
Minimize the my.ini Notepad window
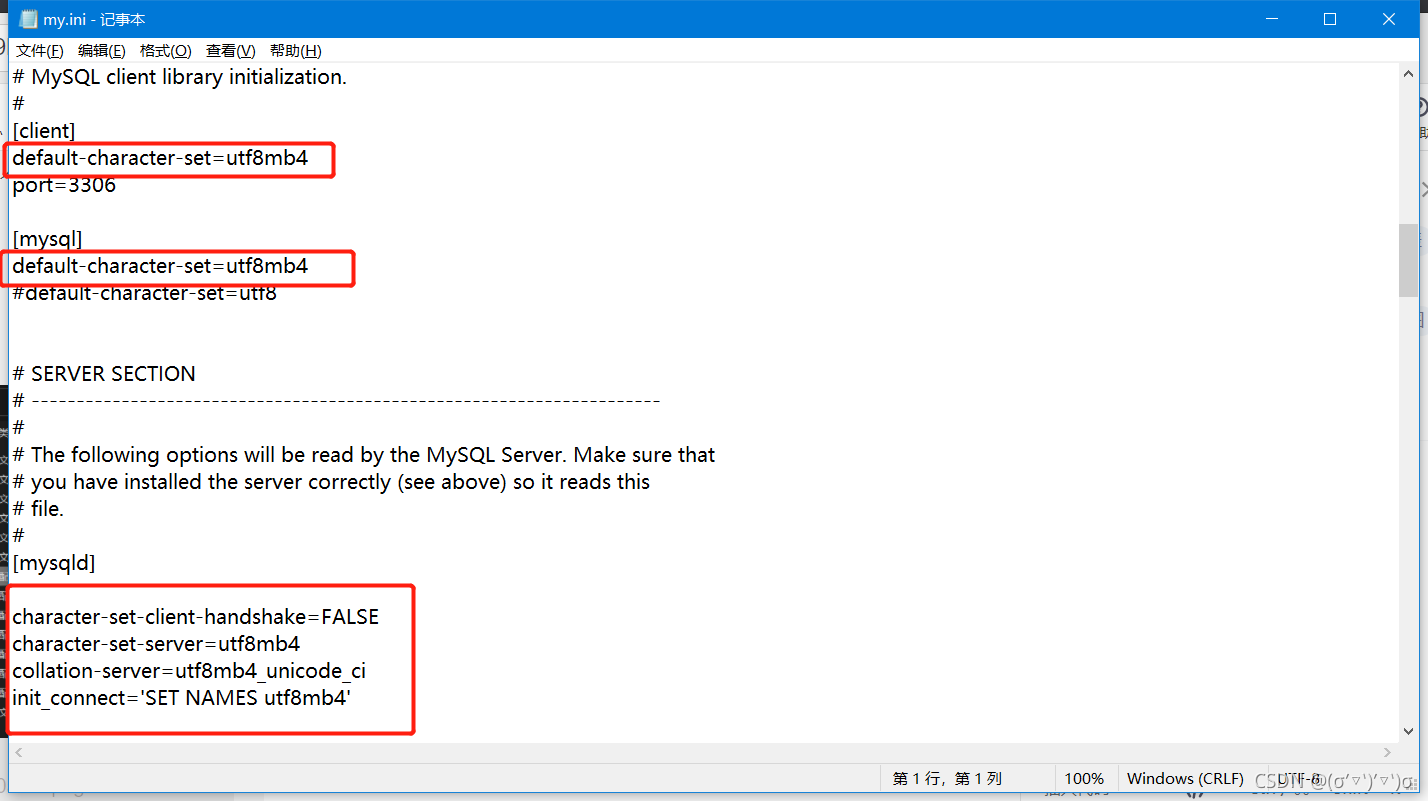point(1272,19)
